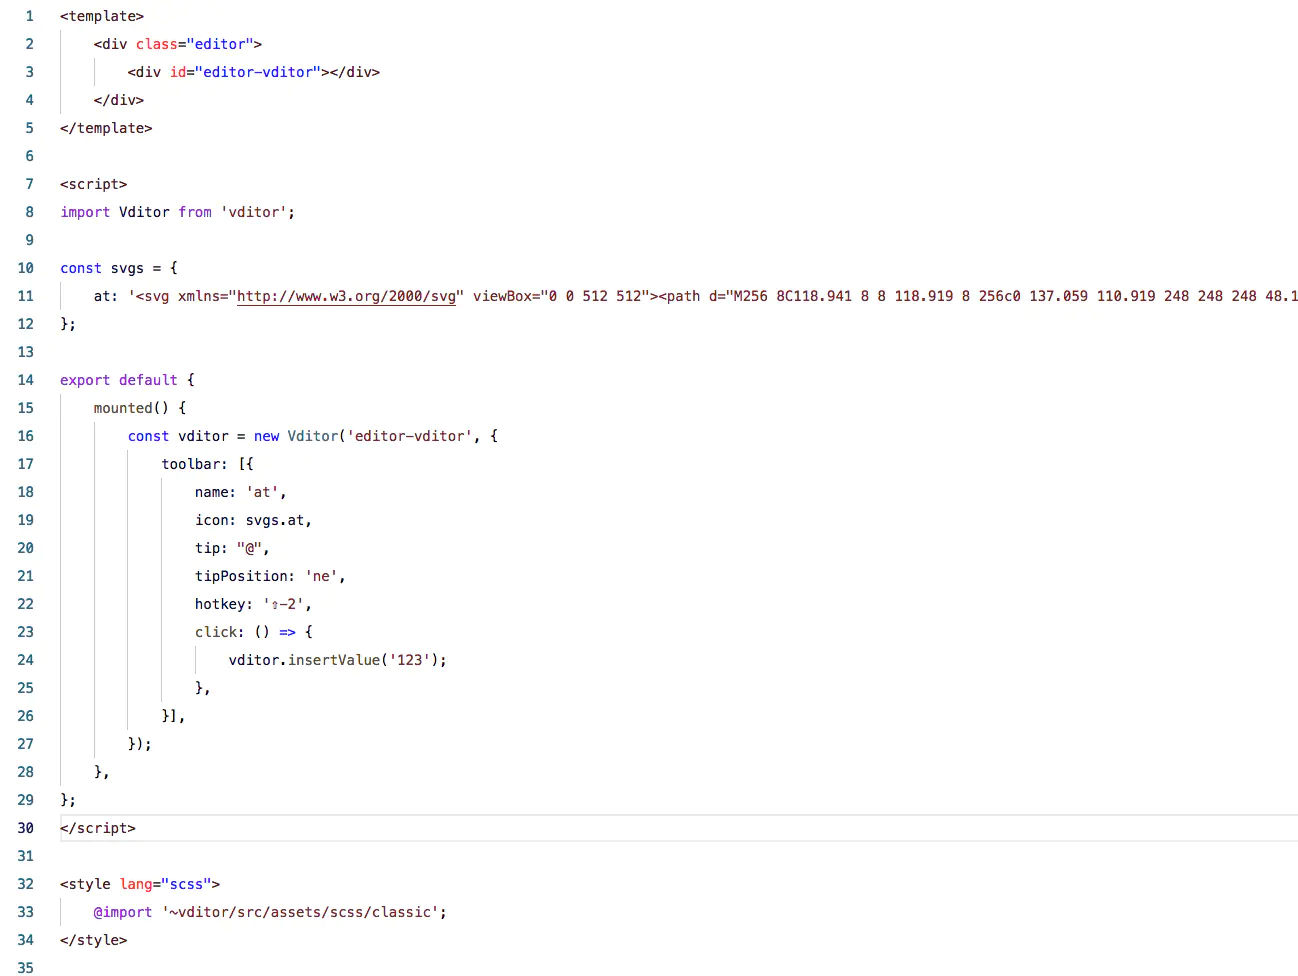Click the "toolbar:" property key
This screenshot has width=1298, height=976.
pyautogui.click(x=195, y=464)
